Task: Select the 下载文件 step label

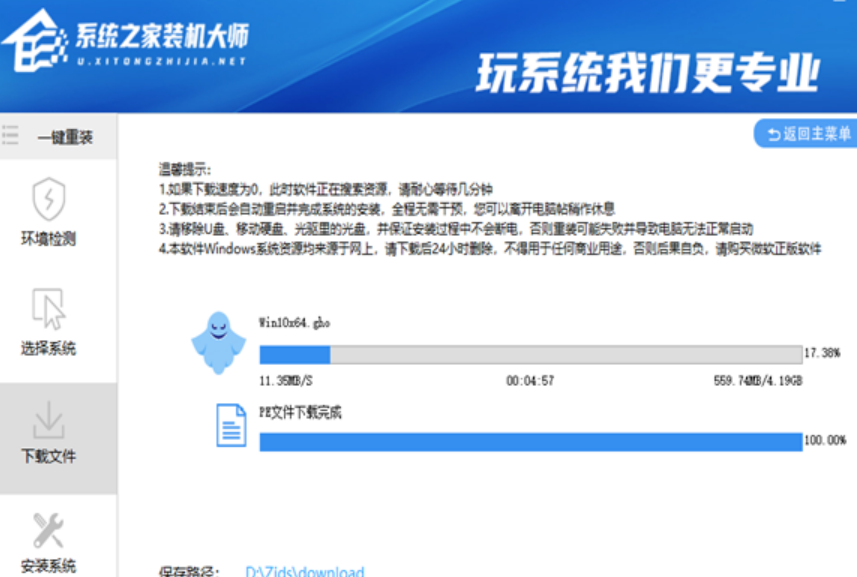Action: point(48,457)
